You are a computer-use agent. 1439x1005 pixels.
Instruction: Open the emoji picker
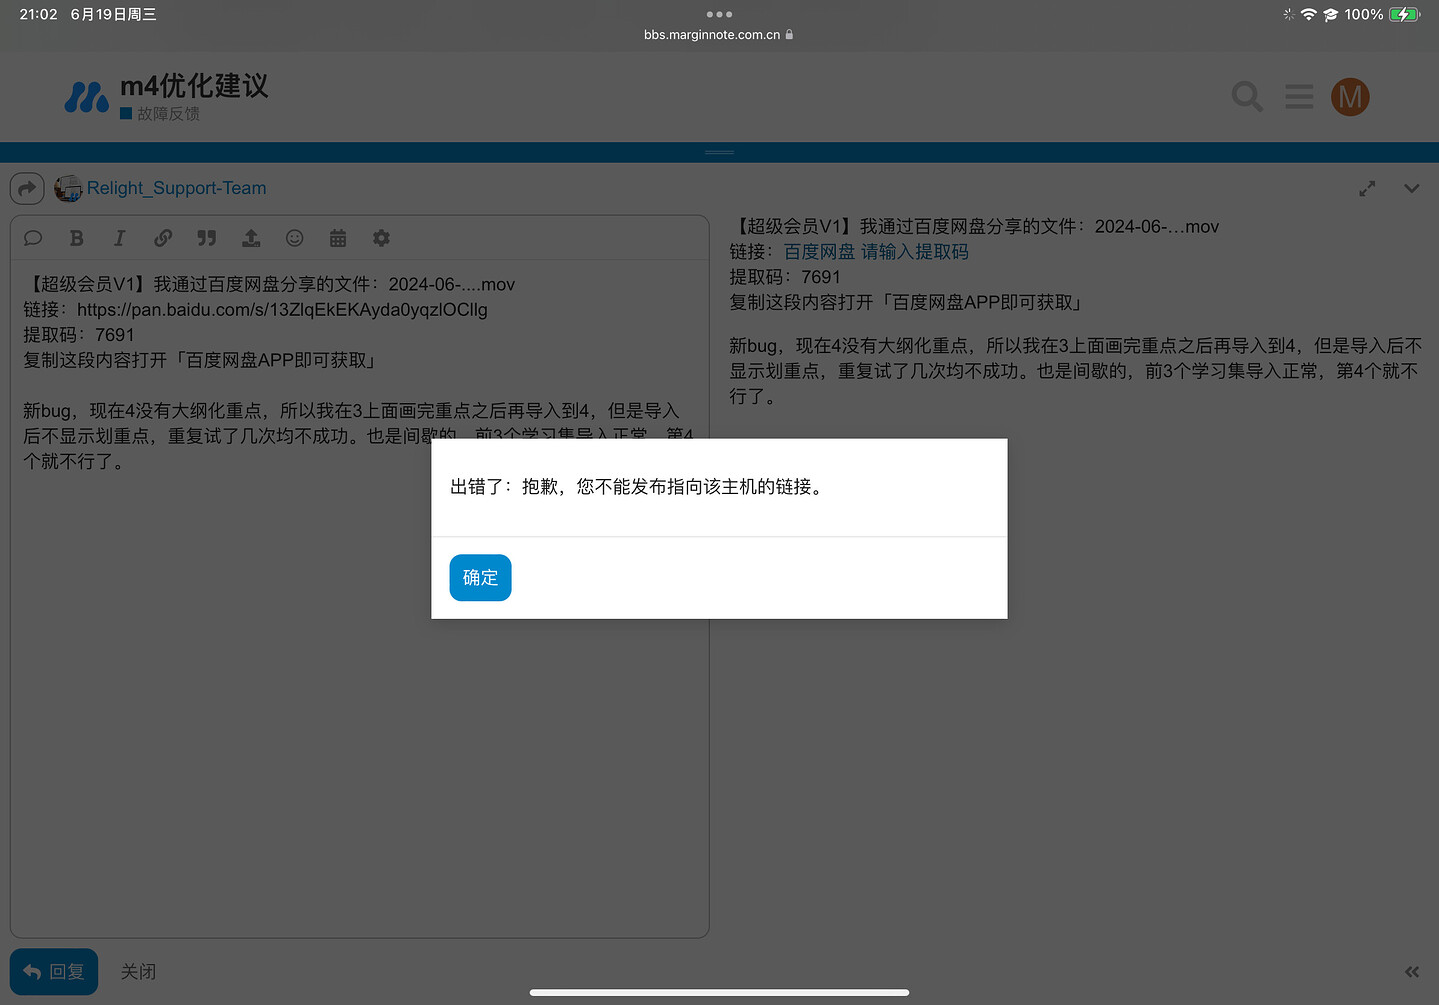click(x=294, y=238)
